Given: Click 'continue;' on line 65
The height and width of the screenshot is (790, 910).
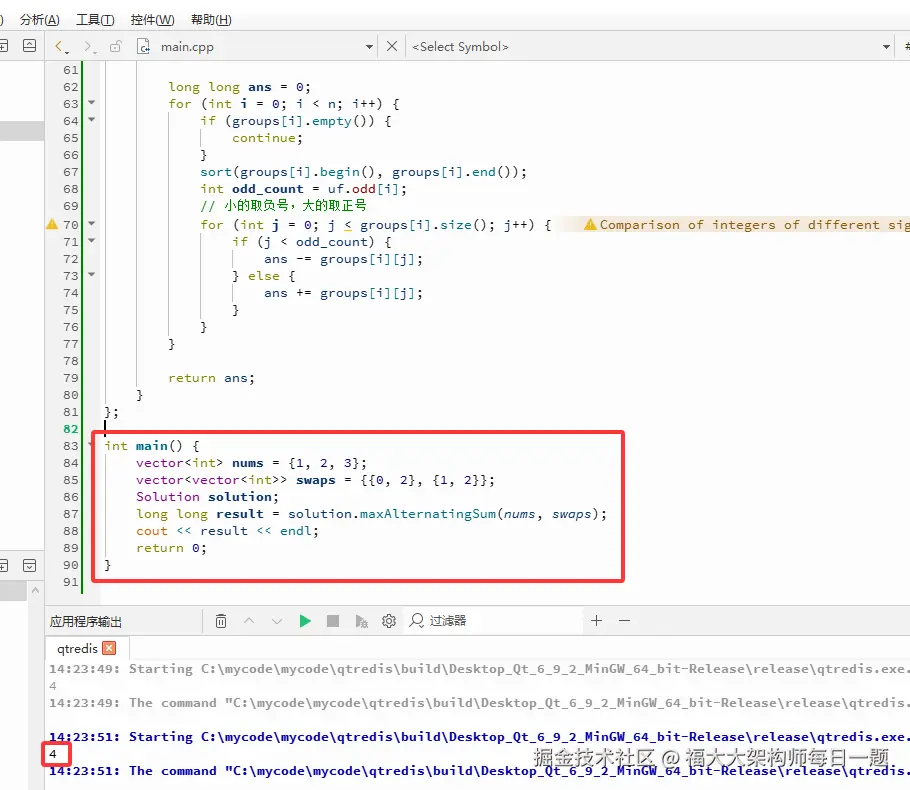Looking at the screenshot, I should (267, 138).
